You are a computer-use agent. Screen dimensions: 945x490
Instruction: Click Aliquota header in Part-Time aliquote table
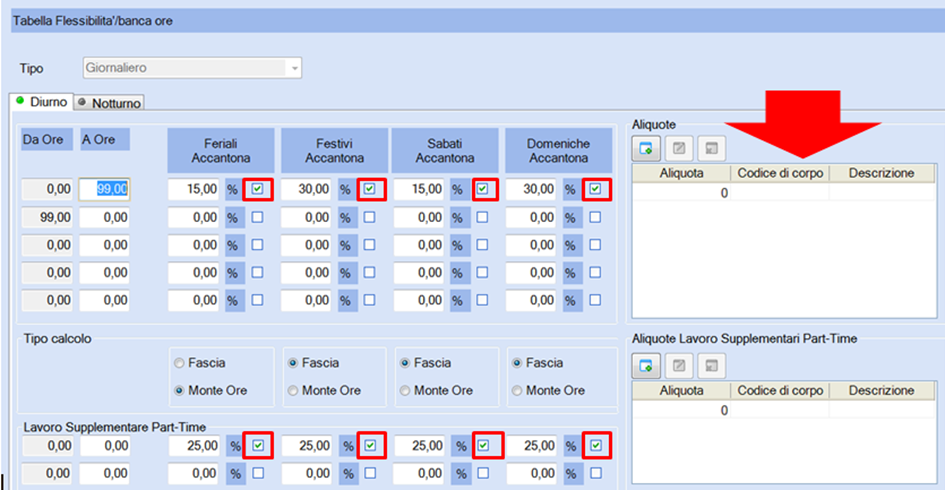pyautogui.click(x=682, y=391)
